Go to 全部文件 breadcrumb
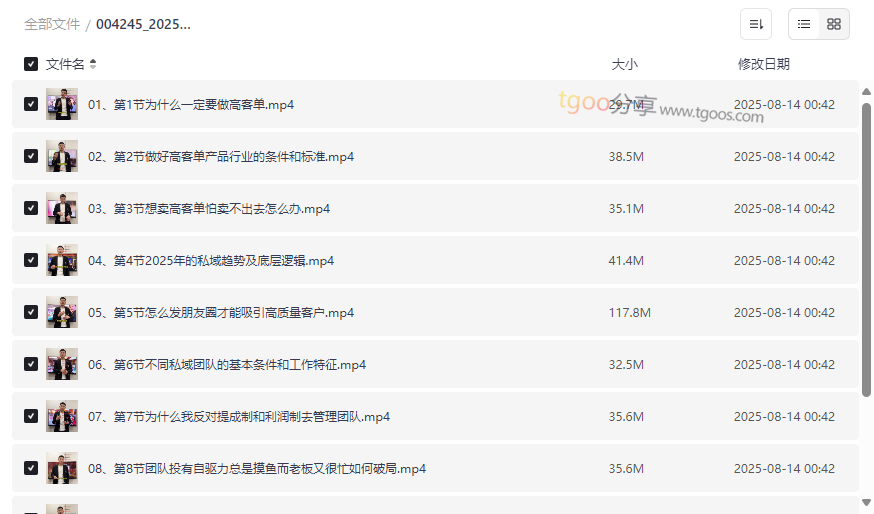Viewport: 874px width, 514px height. tap(52, 24)
